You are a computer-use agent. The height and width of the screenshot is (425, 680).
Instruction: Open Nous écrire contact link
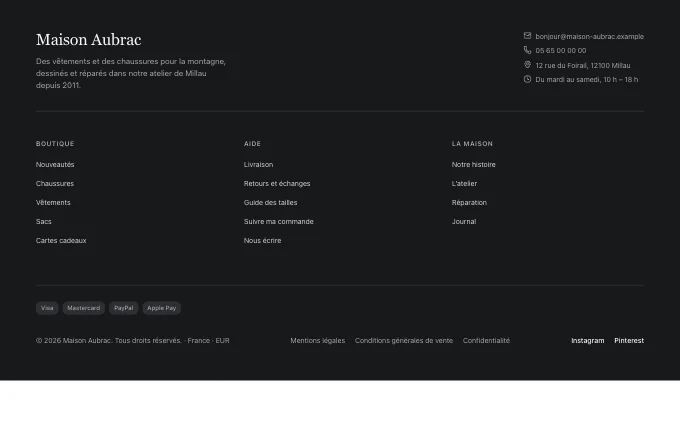[x=262, y=241]
